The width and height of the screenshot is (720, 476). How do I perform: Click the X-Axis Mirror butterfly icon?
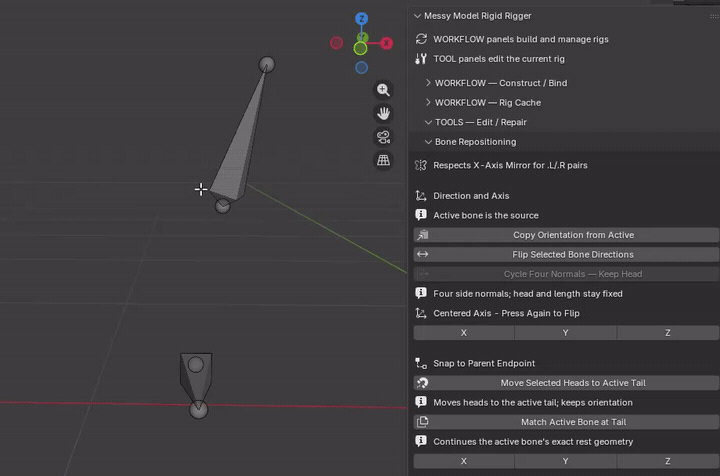pyautogui.click(x=421, y=165)
